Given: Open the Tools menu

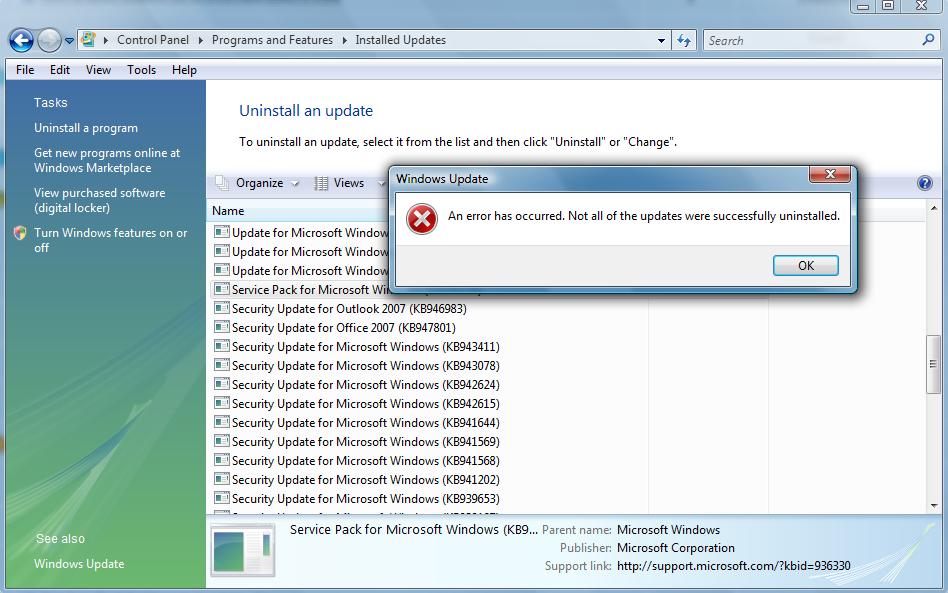Looking at the screenshot, I should pyautogui.click(x=141, y=70).
